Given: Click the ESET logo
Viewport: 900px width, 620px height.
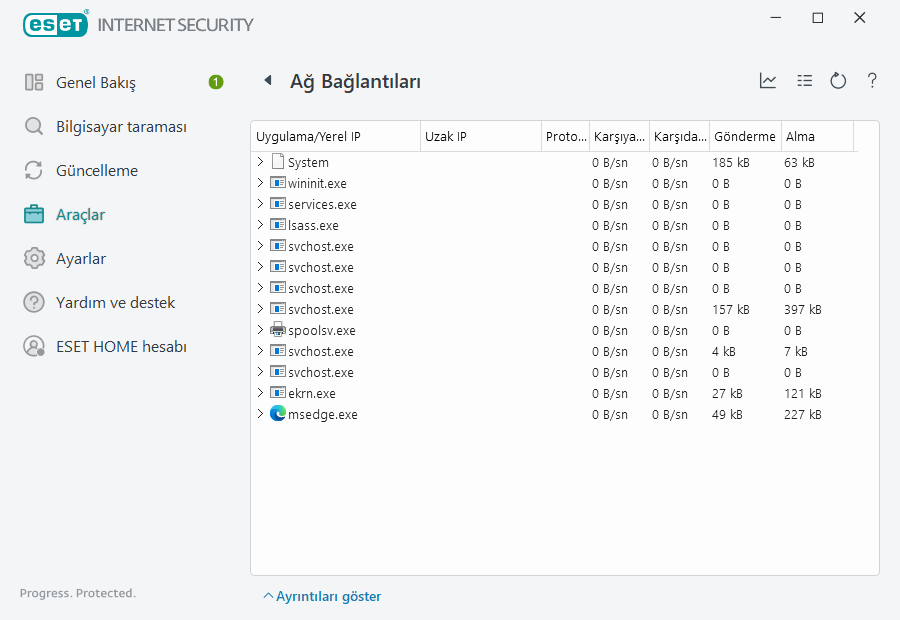Looking at the screenshot, I should (x=55, y=24).
